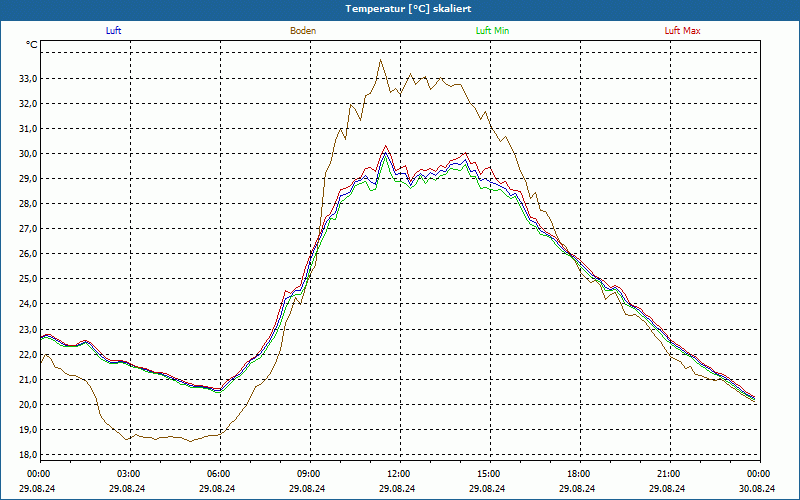The width and height of the screenshot is (800, 500).
Task: Click the '28,0' y-axis value
Action: [28, 204]
